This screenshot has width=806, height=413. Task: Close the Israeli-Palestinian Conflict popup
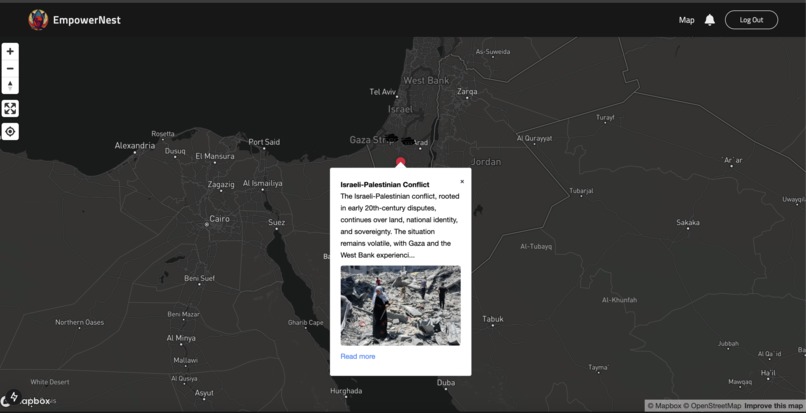(x=462, y=181)
